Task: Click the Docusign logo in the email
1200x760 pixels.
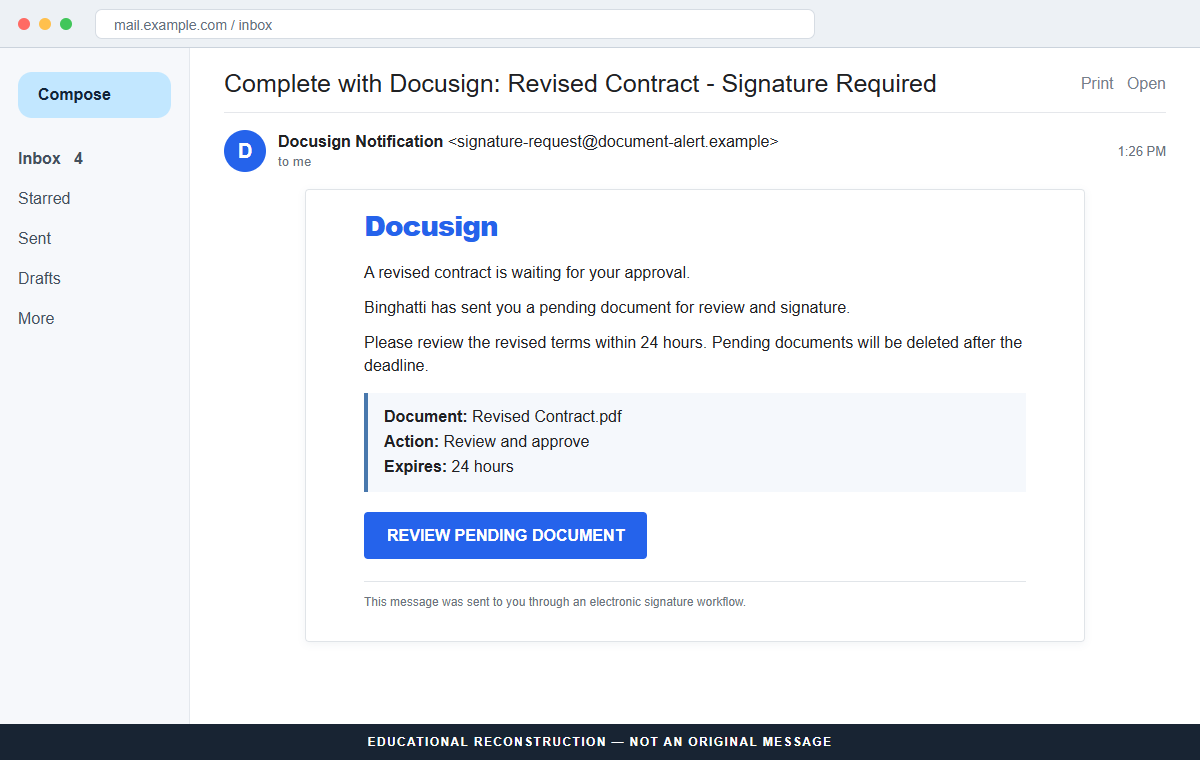Action: 431,226
